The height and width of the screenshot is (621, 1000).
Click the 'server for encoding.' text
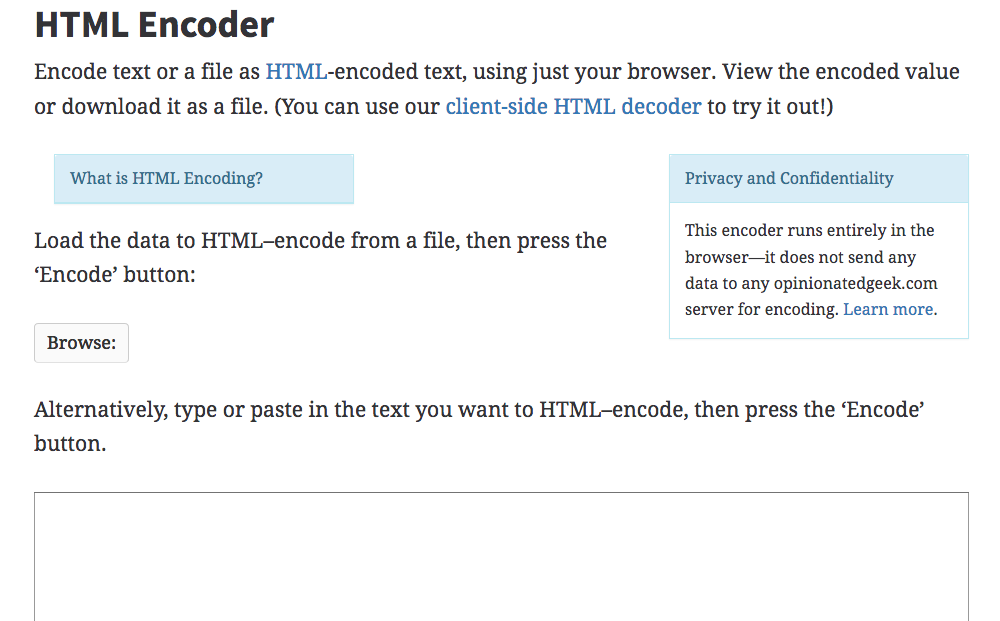(762, 309)
